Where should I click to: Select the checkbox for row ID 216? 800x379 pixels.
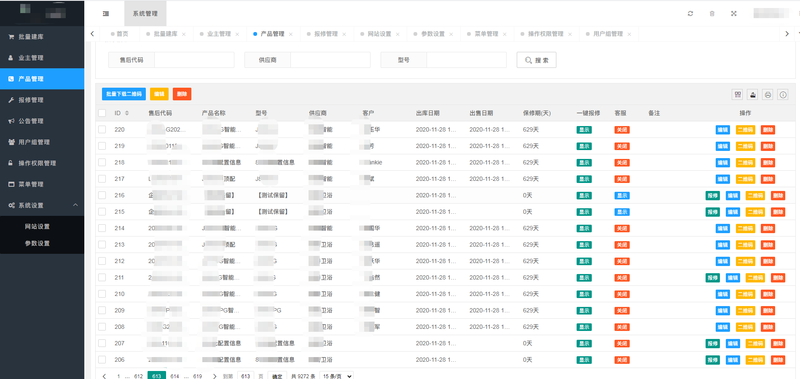coord(102,195)
